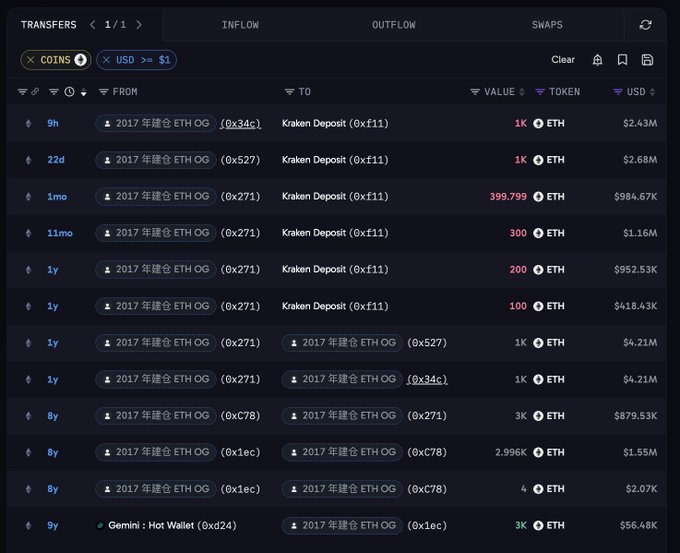Open recipient address (0x34c) in $4.21M row
680x553 pixels.
coord(427,380)
